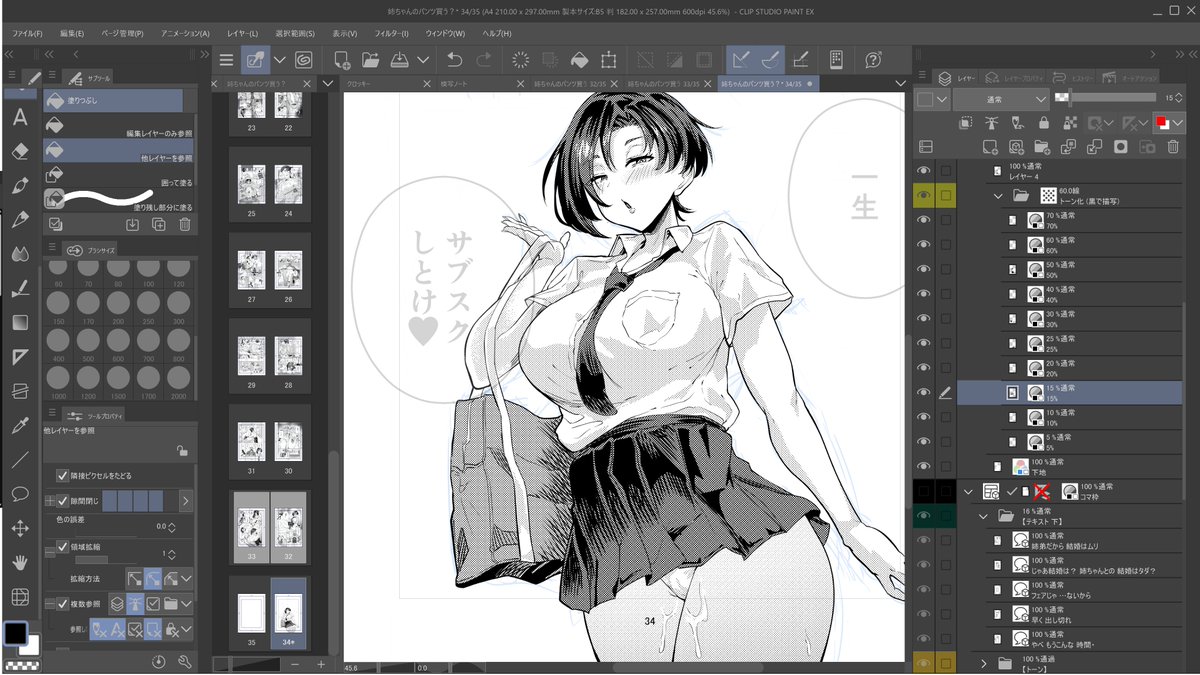The height and width of the screenshot is (675, 1200).
Task: Click the Save icon in command bar
Action: click(x=399, y=60)
